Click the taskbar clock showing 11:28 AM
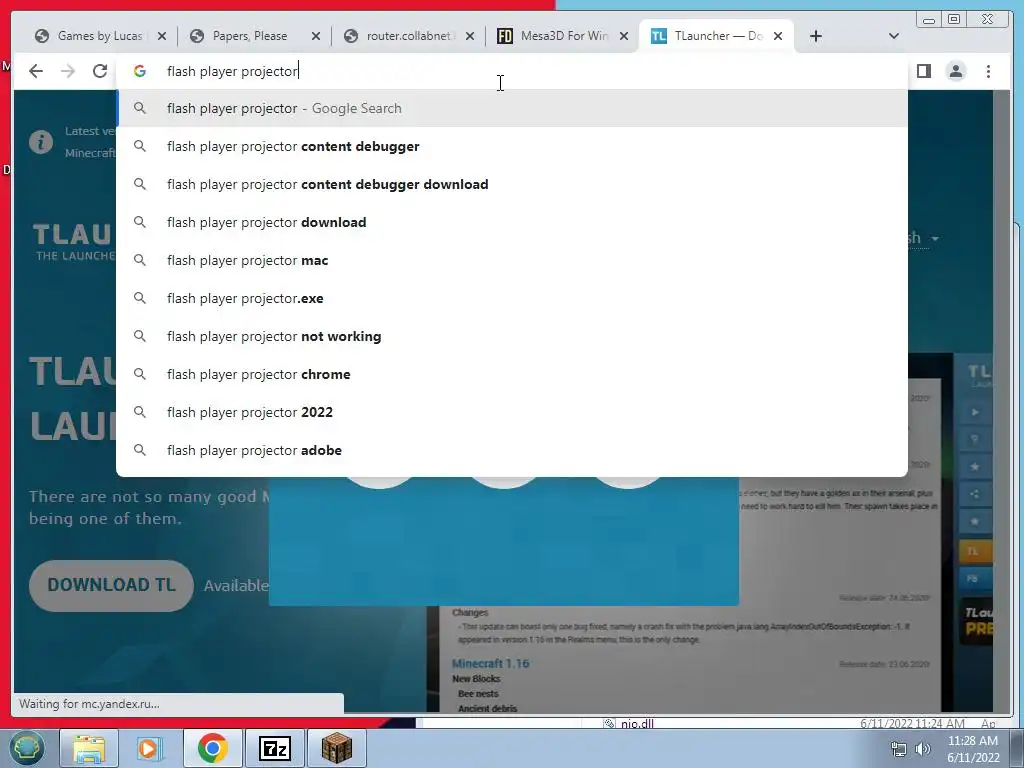This screenshot has height=768, width=1024. tap(973, 749)
